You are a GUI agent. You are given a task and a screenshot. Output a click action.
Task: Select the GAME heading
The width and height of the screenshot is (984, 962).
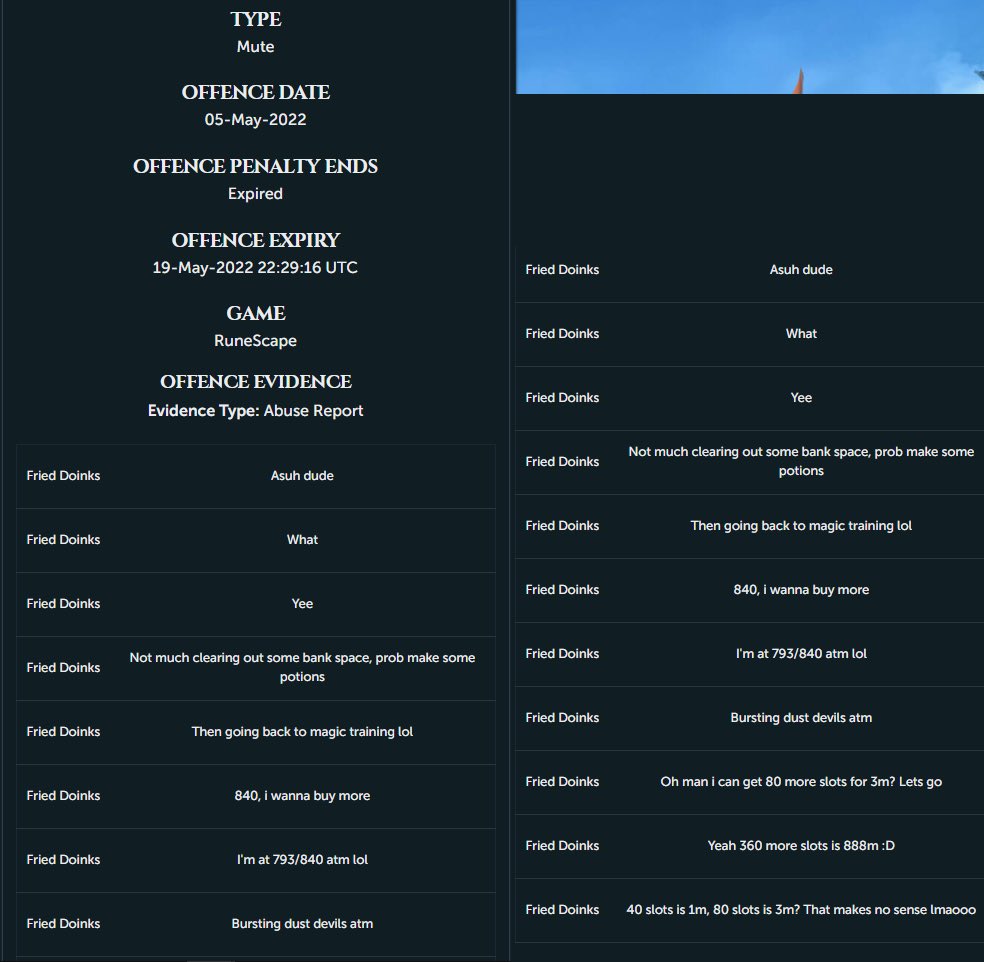click(255, 313)
